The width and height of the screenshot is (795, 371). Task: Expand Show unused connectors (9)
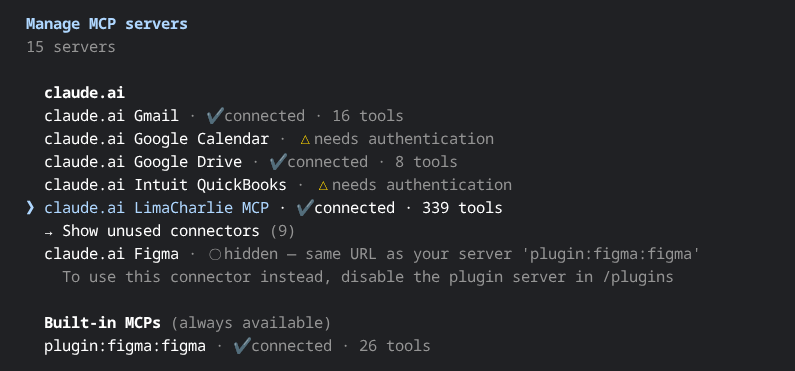169,231
